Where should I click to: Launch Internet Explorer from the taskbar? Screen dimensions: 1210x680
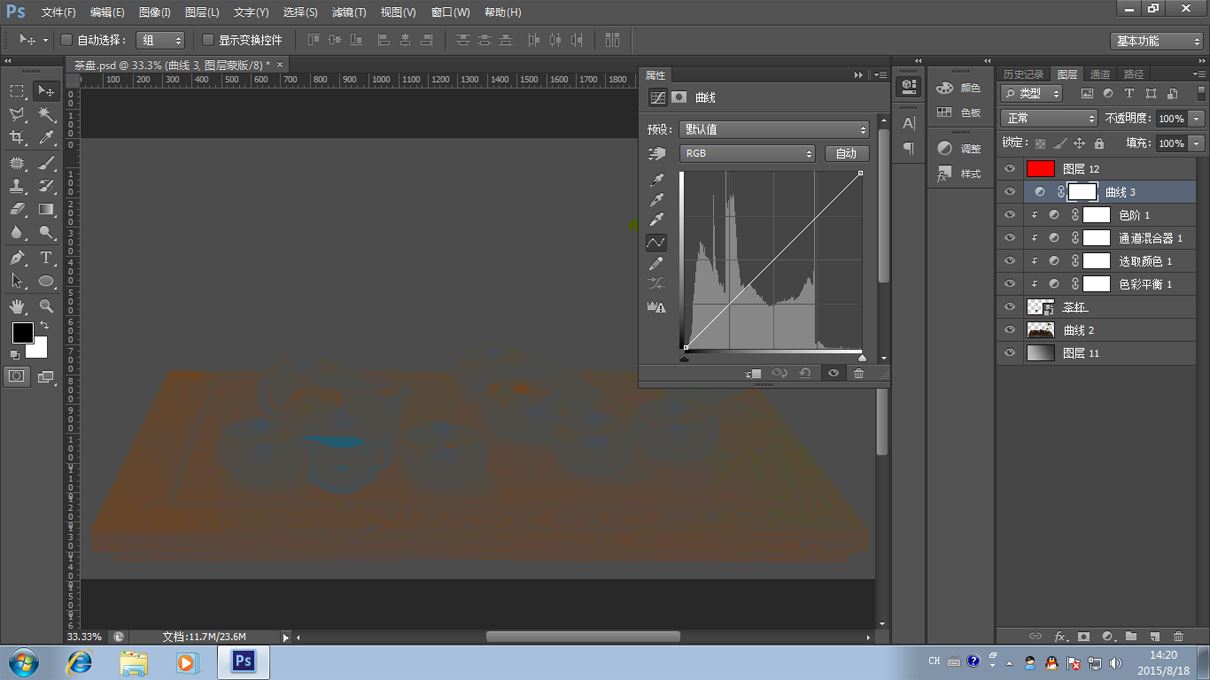(79, 662)
